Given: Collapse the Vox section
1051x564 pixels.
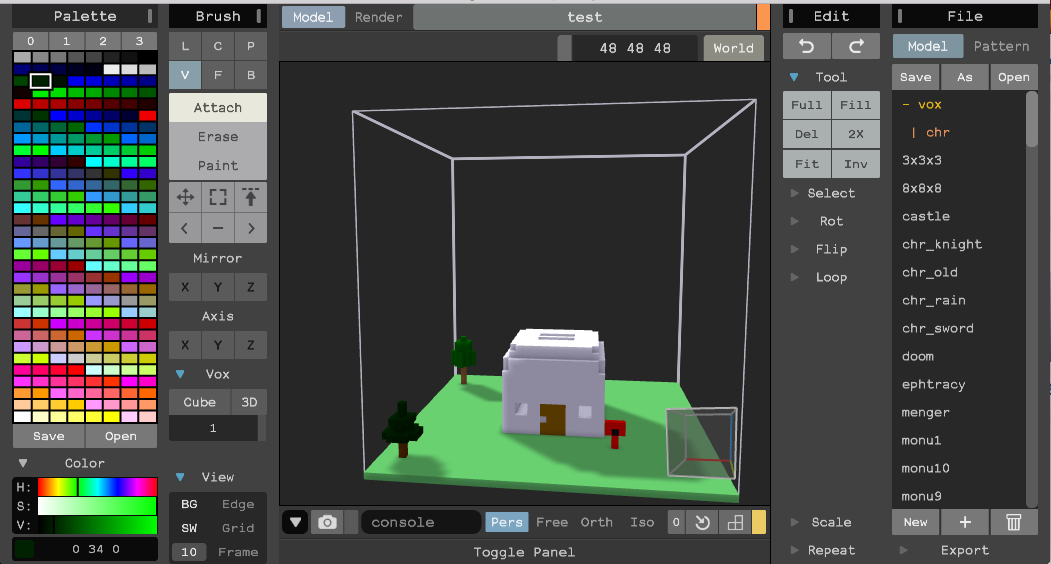Looking at the screenshot, I should (x=181, y=374).
